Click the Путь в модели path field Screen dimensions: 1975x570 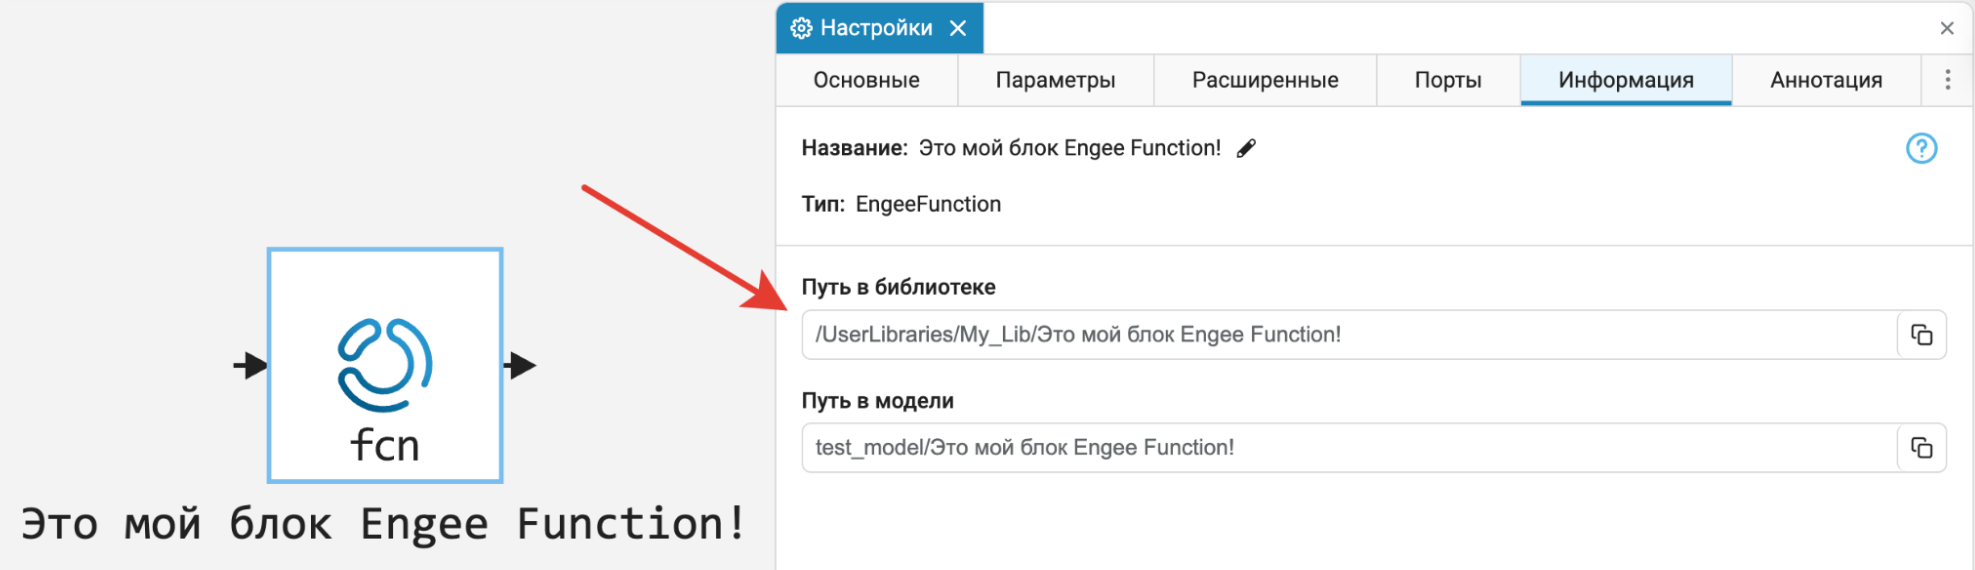[1350, 448]
